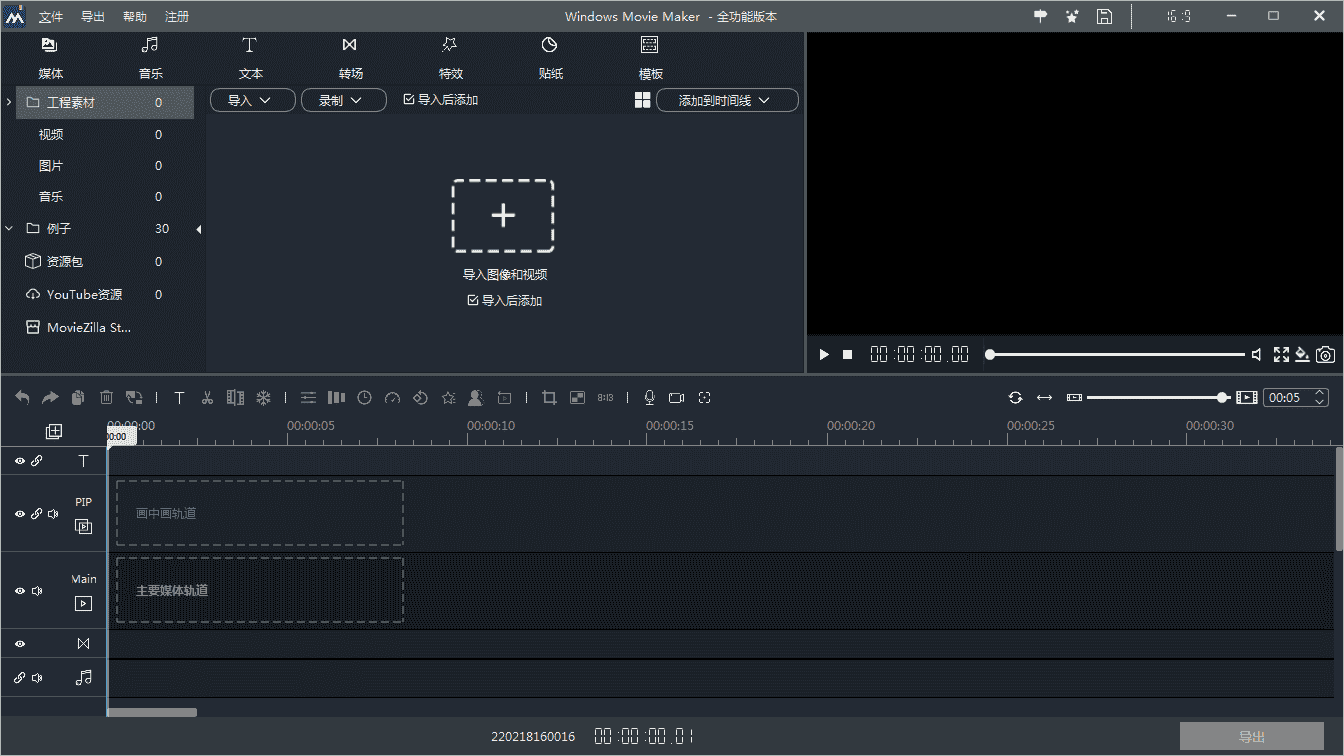
Task: Click the preview seek slider
Action: (x=1116, y=355)
